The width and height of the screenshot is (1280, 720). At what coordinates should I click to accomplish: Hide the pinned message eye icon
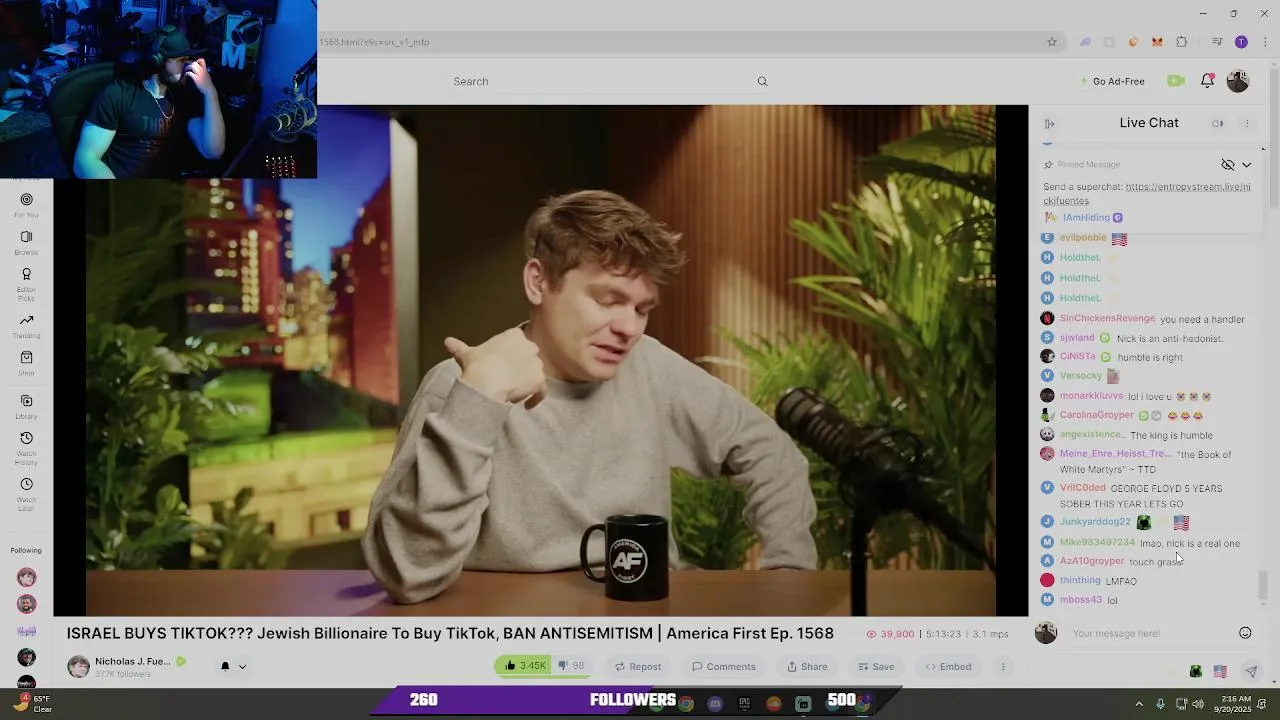click(1228, 165)
